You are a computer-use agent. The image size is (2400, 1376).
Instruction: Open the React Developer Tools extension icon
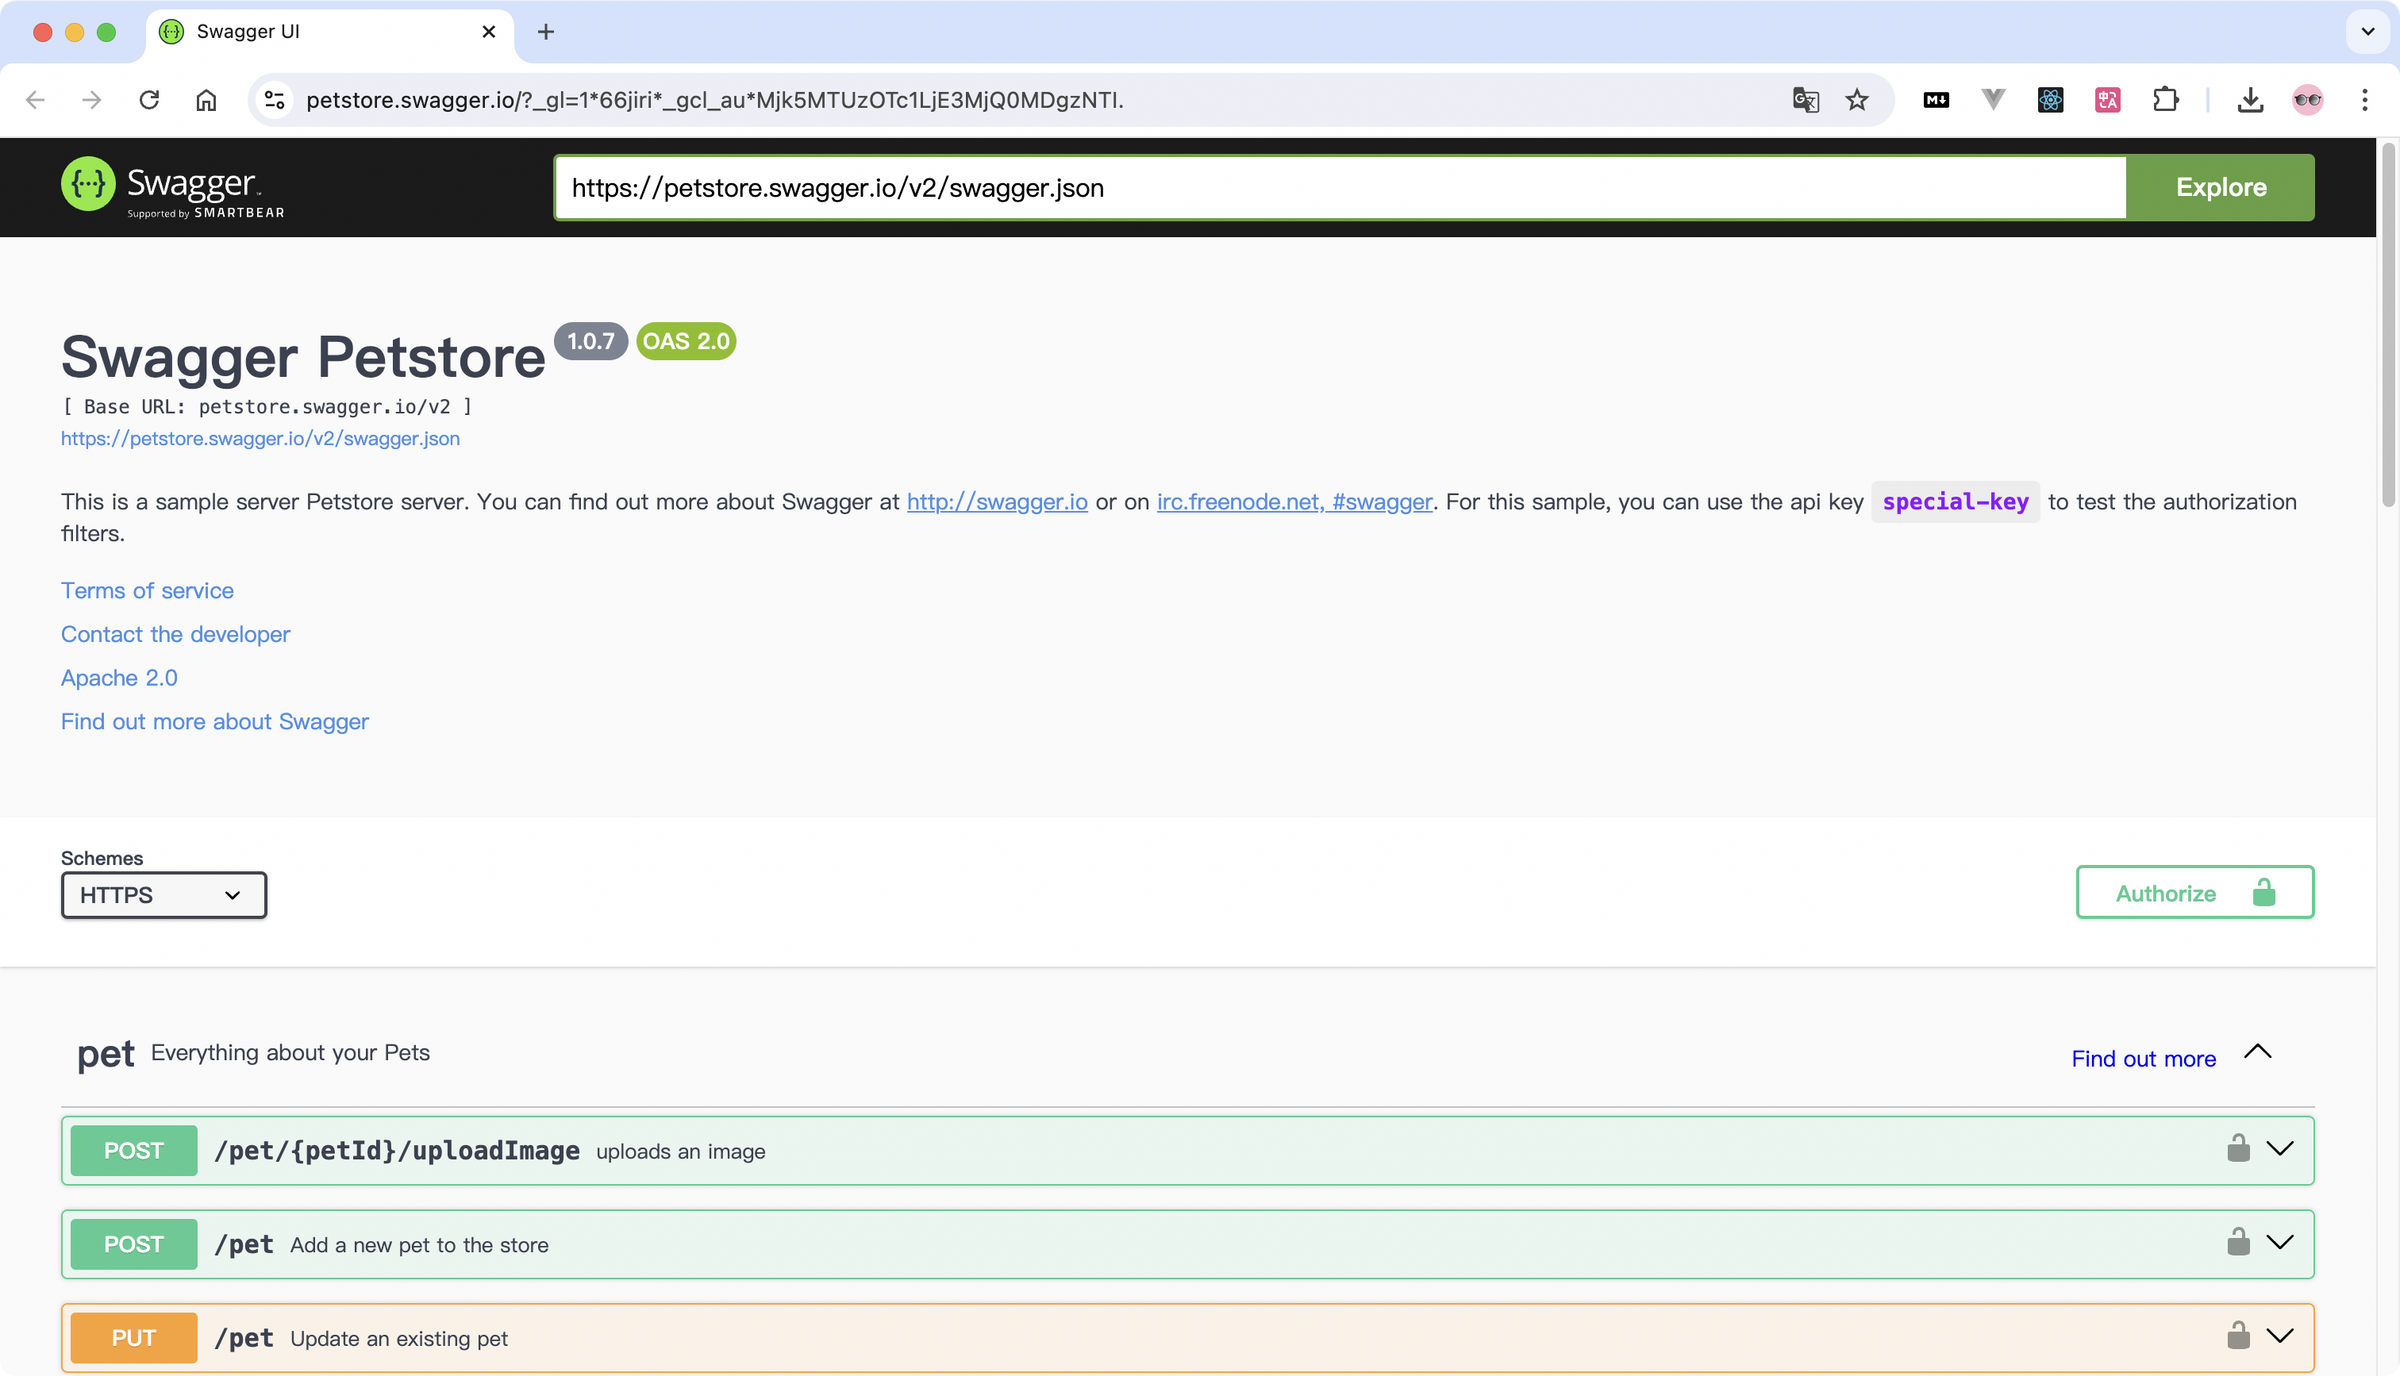coord(2050,100)
